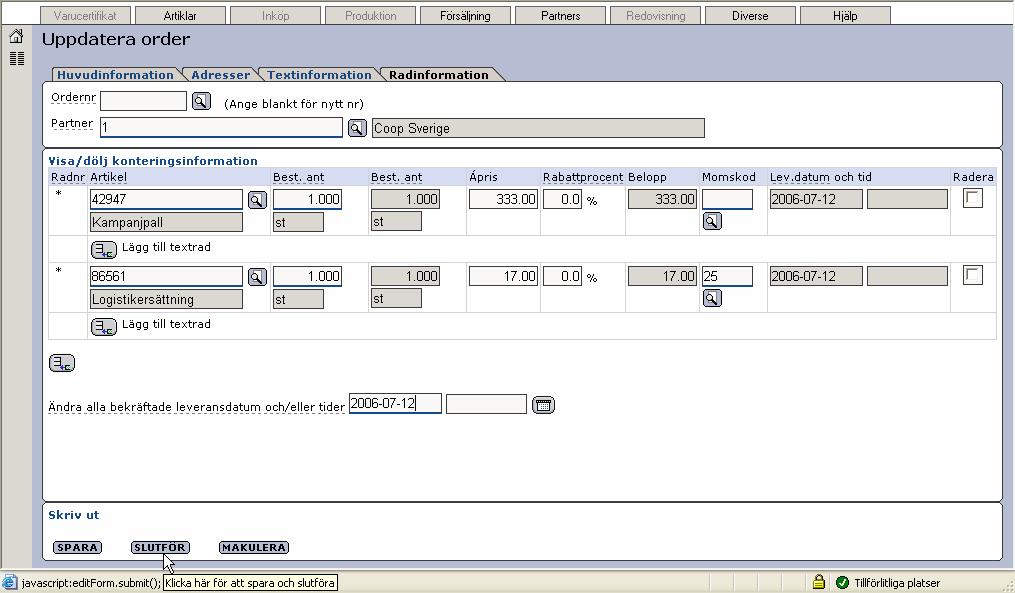Open the Försäljning menu

[465, 16]
